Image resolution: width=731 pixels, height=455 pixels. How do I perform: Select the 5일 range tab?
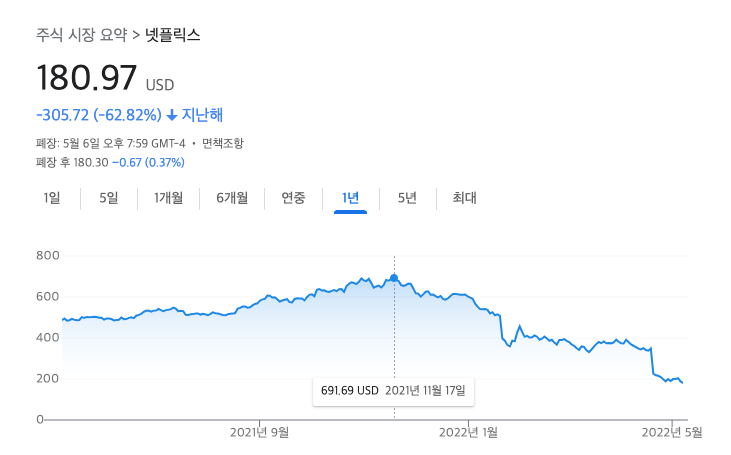pyautogui.click(x=108, y=198)
